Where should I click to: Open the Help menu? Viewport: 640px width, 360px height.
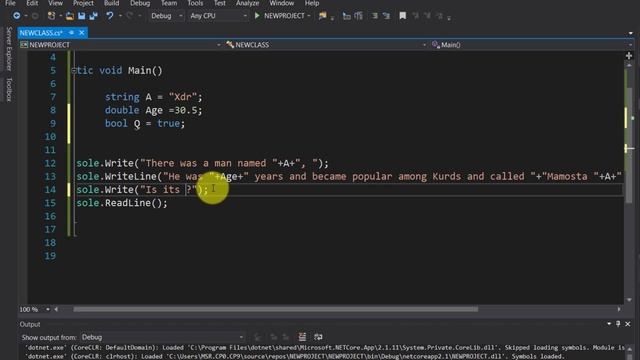(312, 3)
